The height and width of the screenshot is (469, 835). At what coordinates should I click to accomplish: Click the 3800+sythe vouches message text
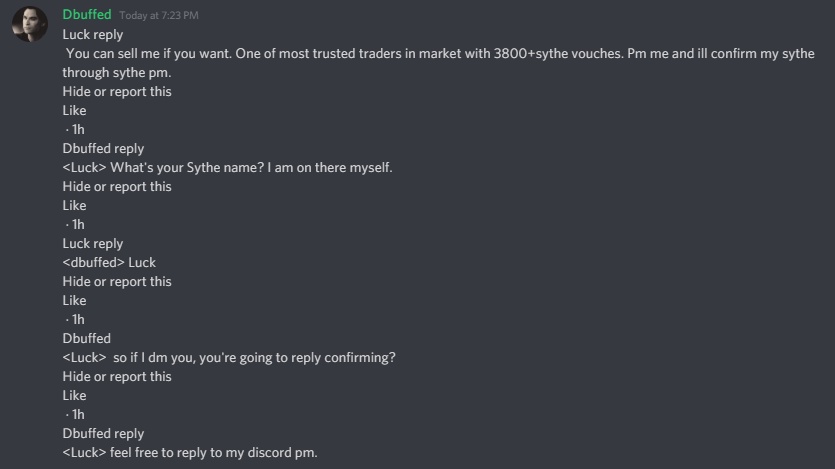pyautogui.click(x=438, y=63)
